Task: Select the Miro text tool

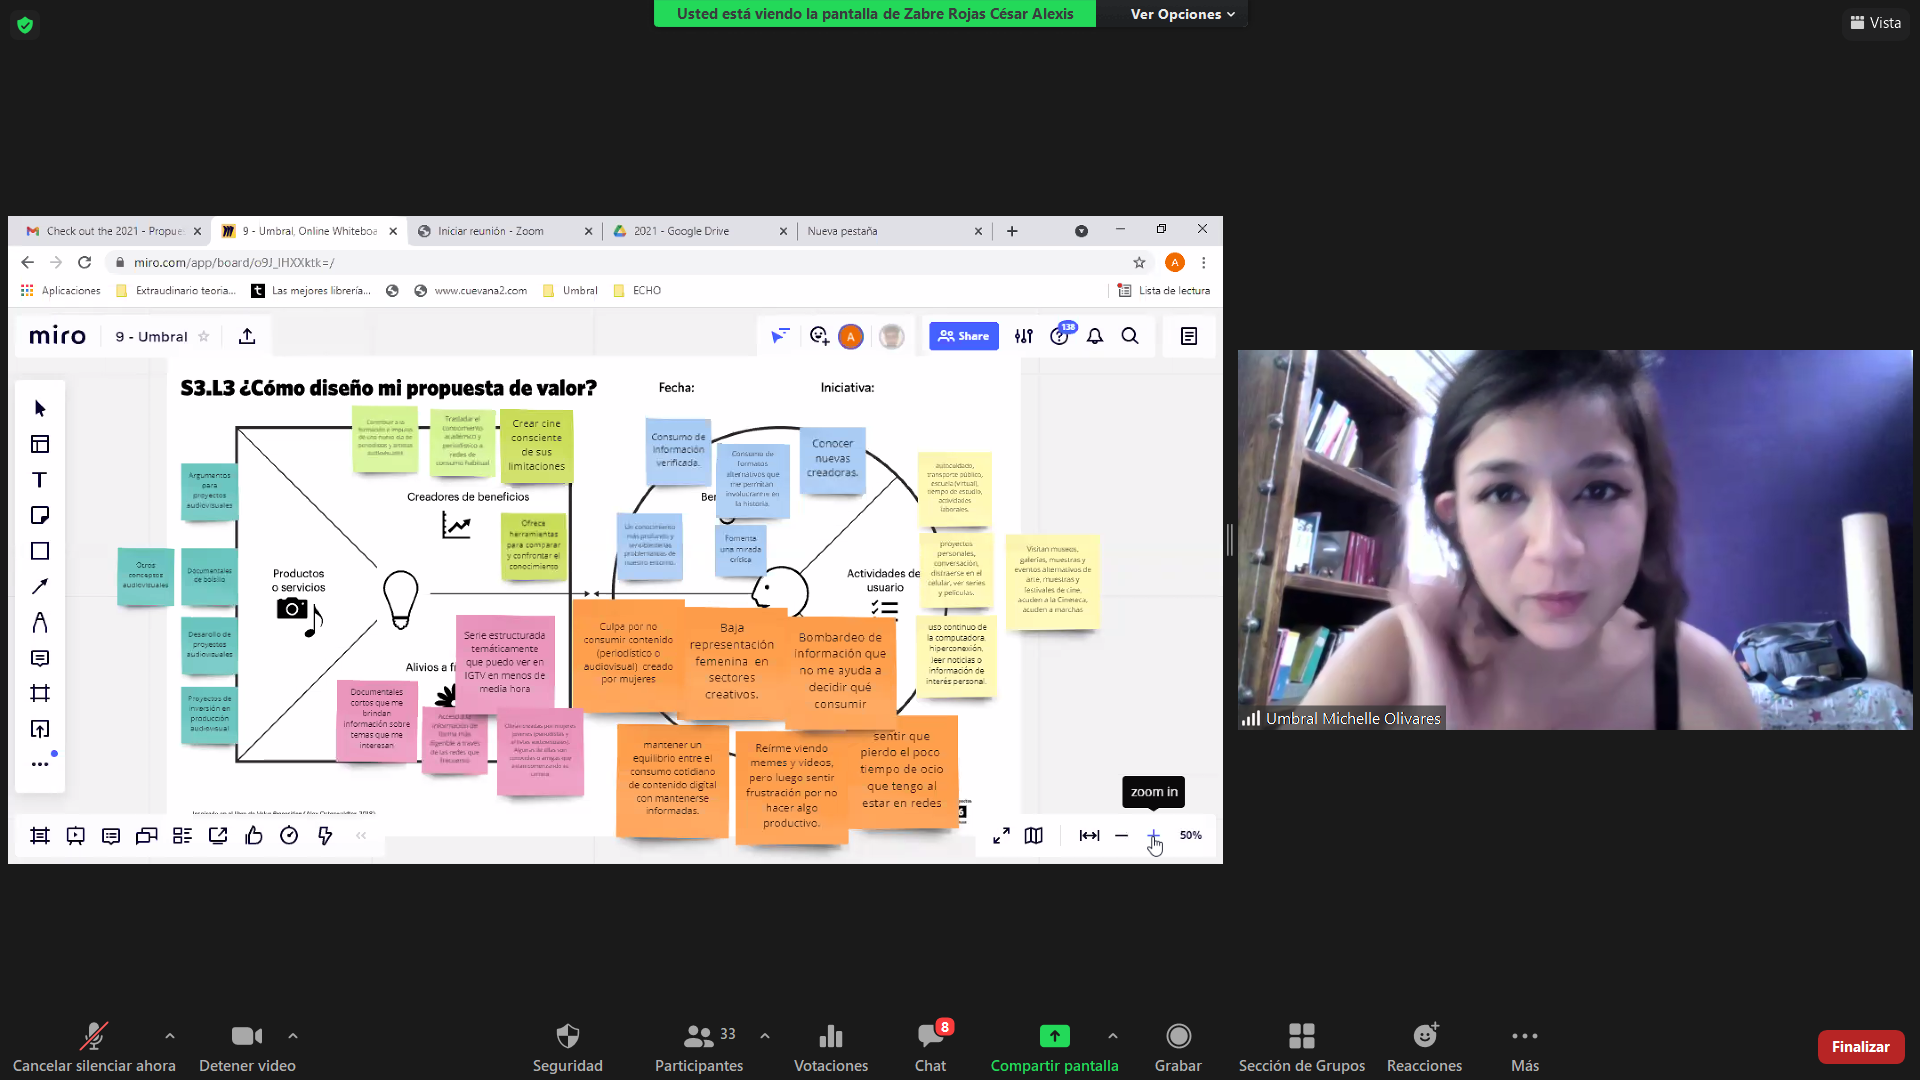Action: point(40,480)
